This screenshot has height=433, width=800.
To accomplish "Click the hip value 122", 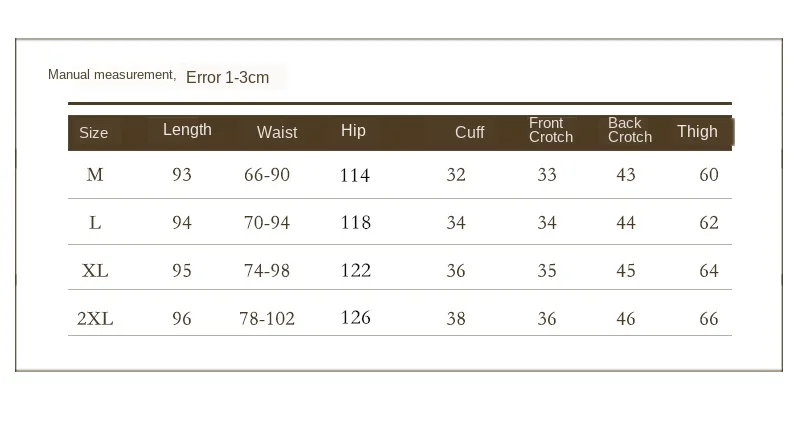I will click(x=356, y=270).
